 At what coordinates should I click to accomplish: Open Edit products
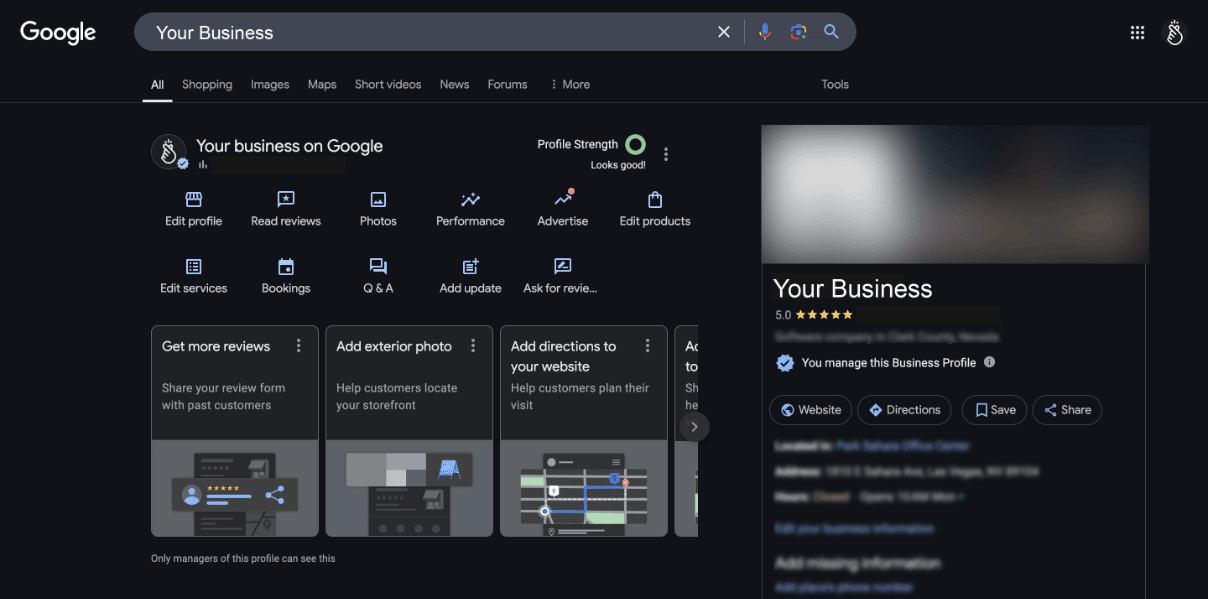click(655, 209)
